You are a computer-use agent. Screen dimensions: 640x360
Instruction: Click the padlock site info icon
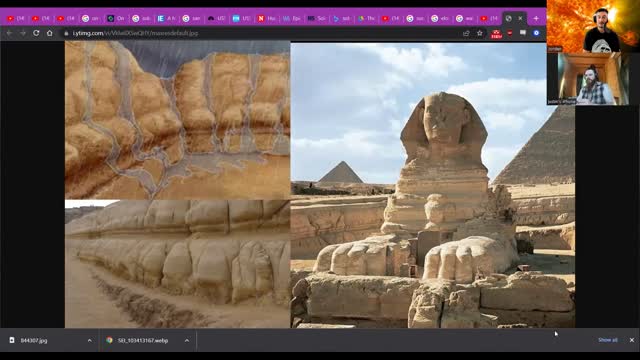66,33
